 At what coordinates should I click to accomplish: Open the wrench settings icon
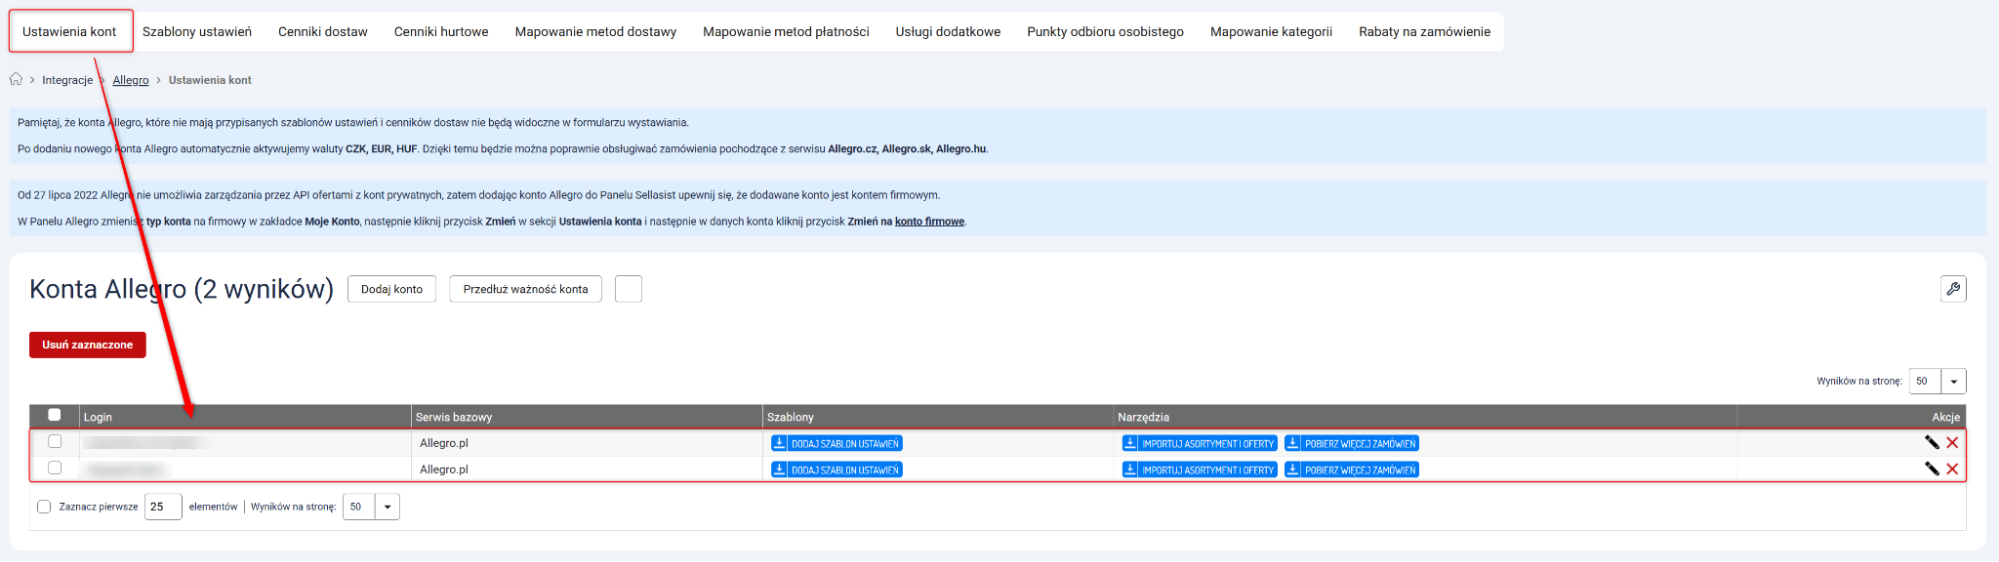pos(1952,289)
